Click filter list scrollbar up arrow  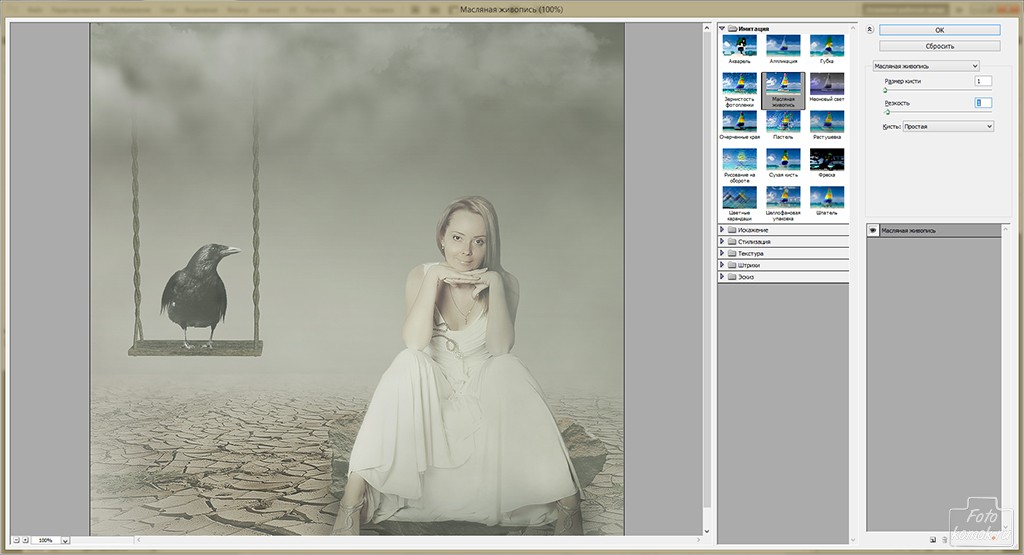(x=853, y=28)
